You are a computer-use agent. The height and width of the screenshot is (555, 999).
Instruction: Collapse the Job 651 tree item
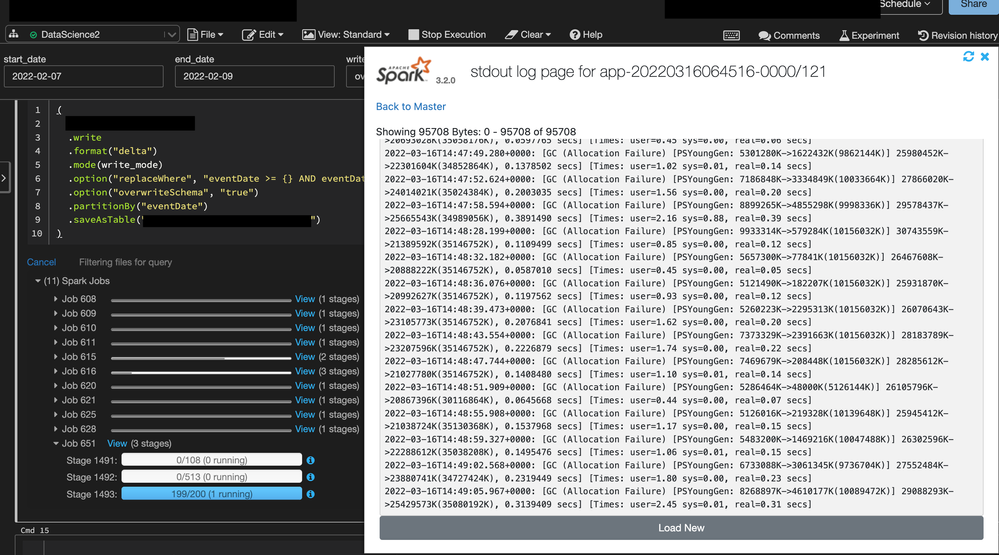(55, 444)
